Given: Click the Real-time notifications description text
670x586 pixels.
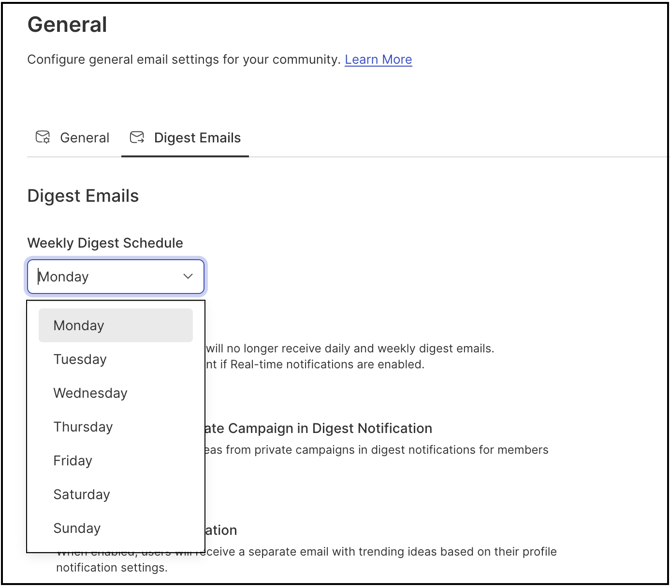Looking at the screenshot, I should click(x=315, y=364).
